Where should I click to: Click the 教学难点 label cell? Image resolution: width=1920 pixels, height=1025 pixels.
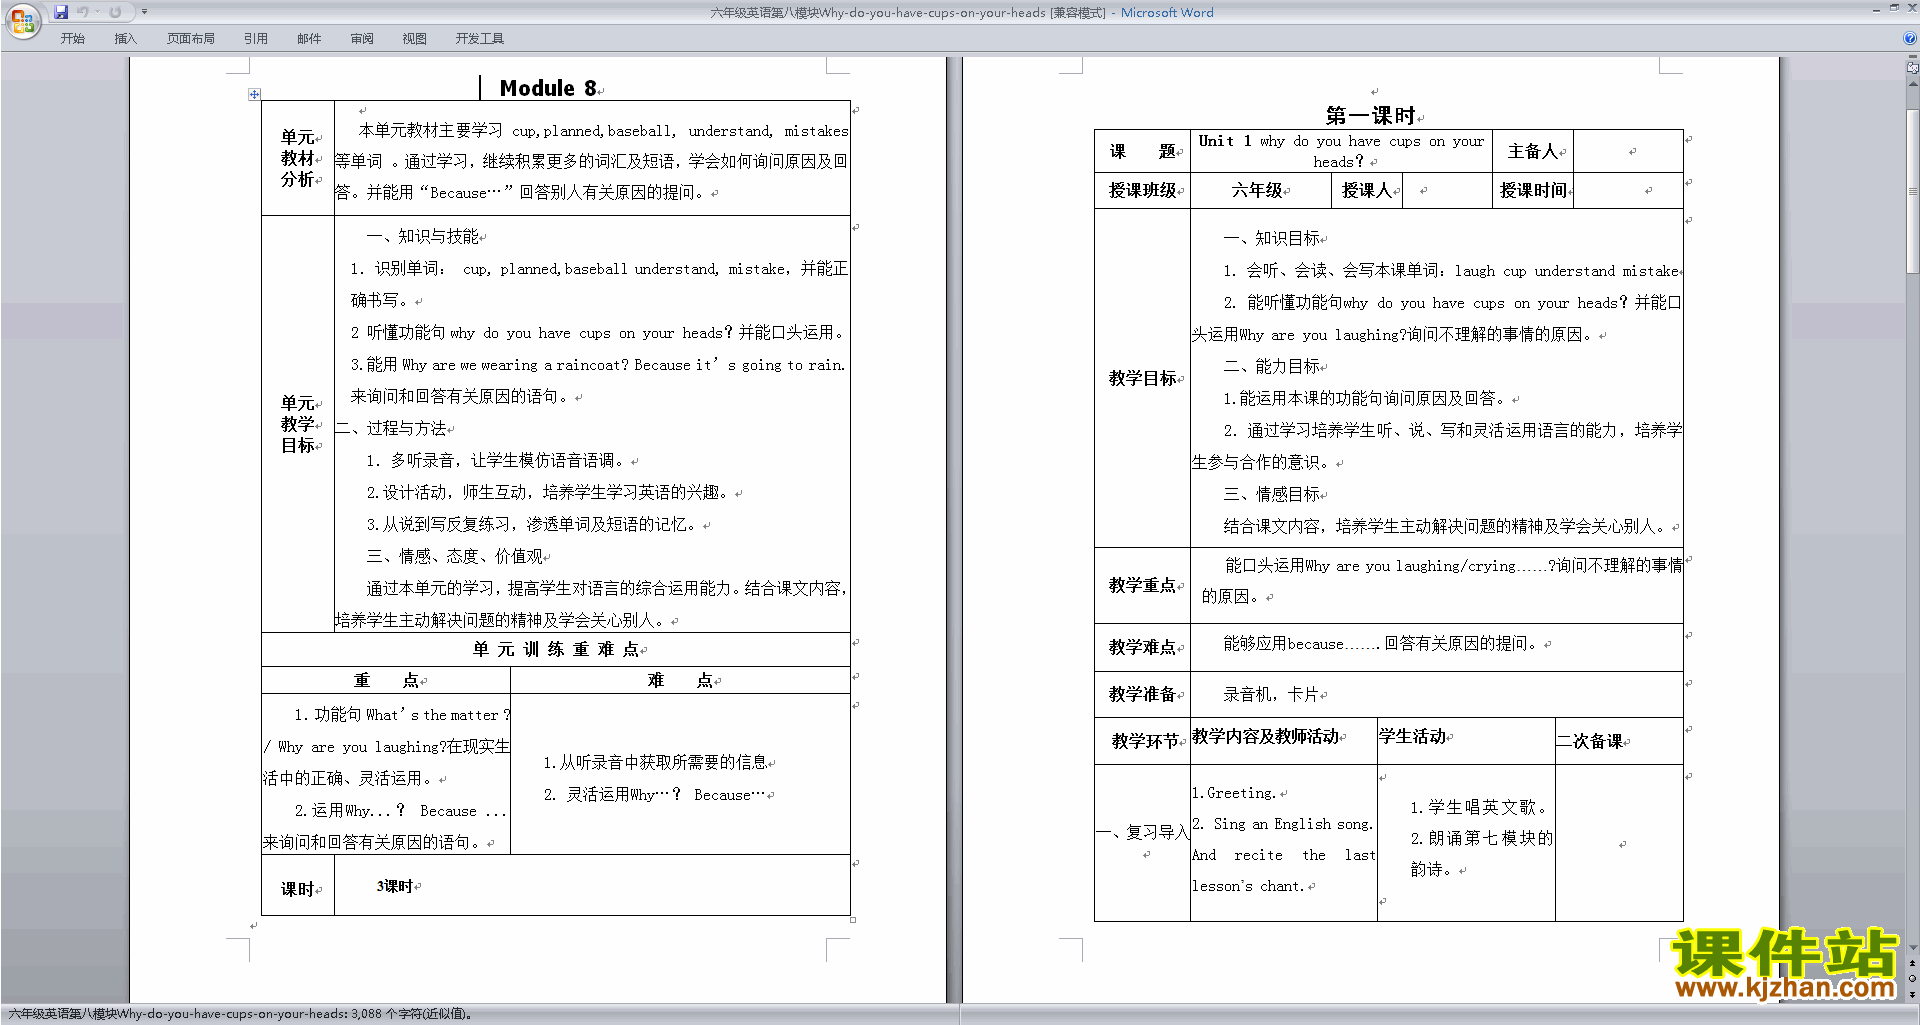coord(1142,647)
